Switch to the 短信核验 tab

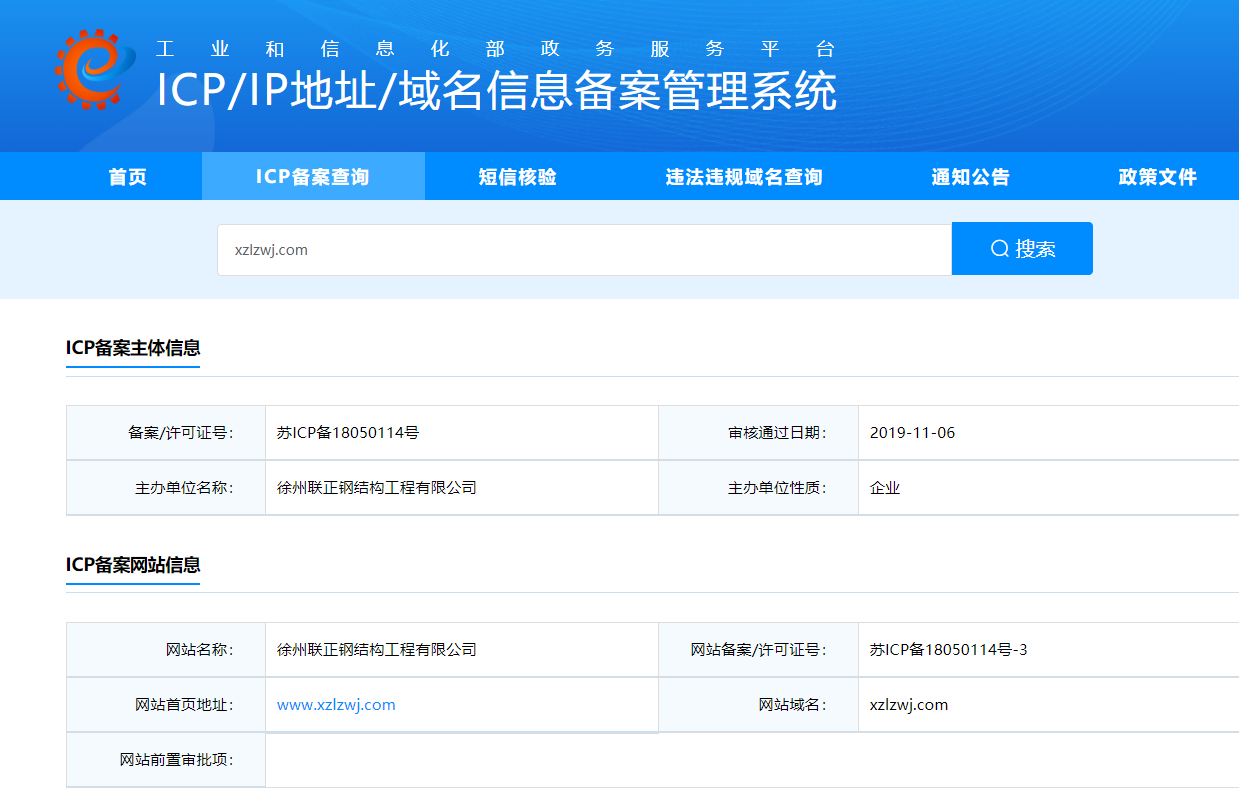coord(516,176)
